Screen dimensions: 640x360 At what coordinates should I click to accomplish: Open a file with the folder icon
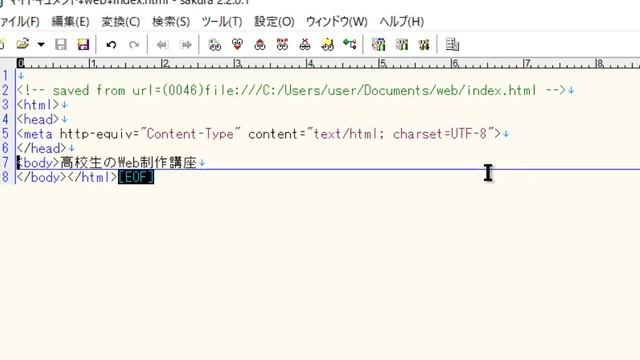click(22, 44)
